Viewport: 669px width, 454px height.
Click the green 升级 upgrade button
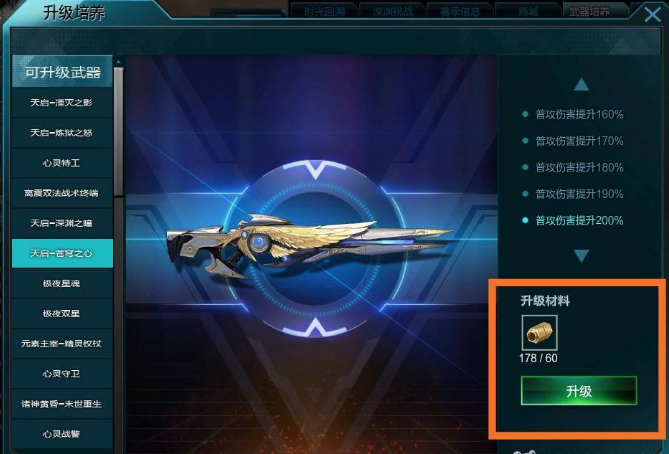(x=579, y=391)
